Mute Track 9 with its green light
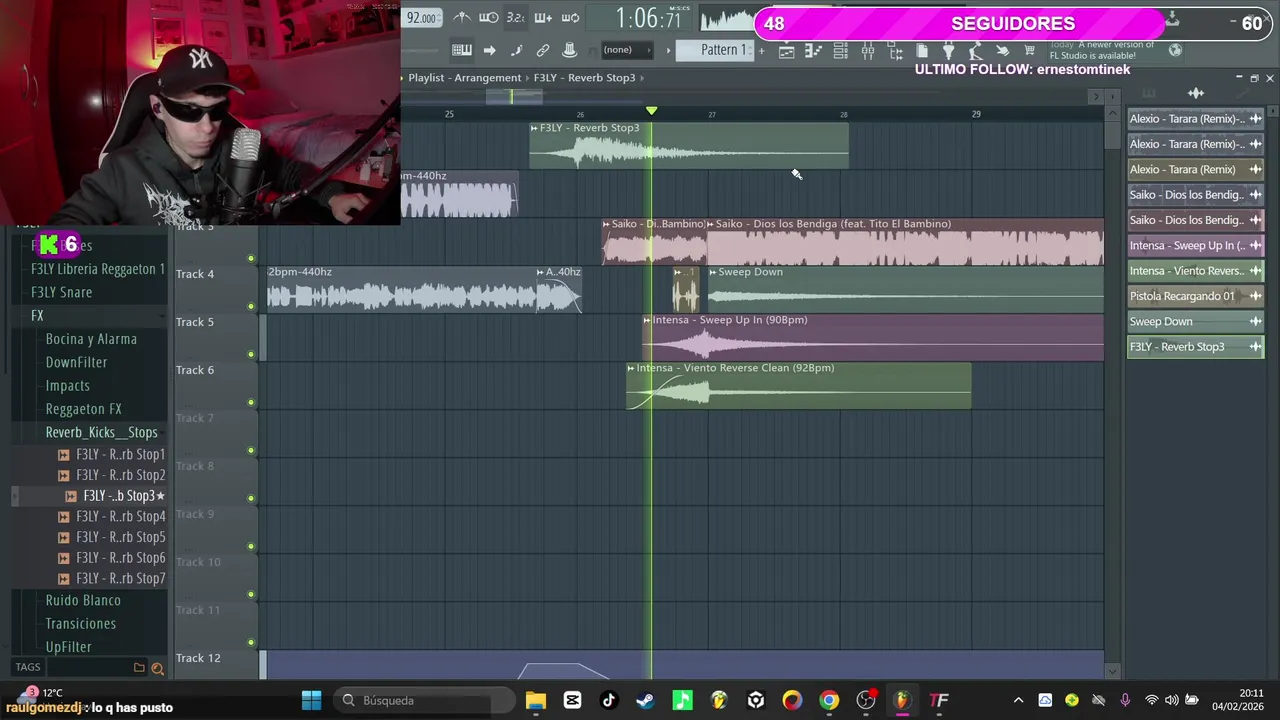Screen dimensions: 1280x720 point(251,547)
